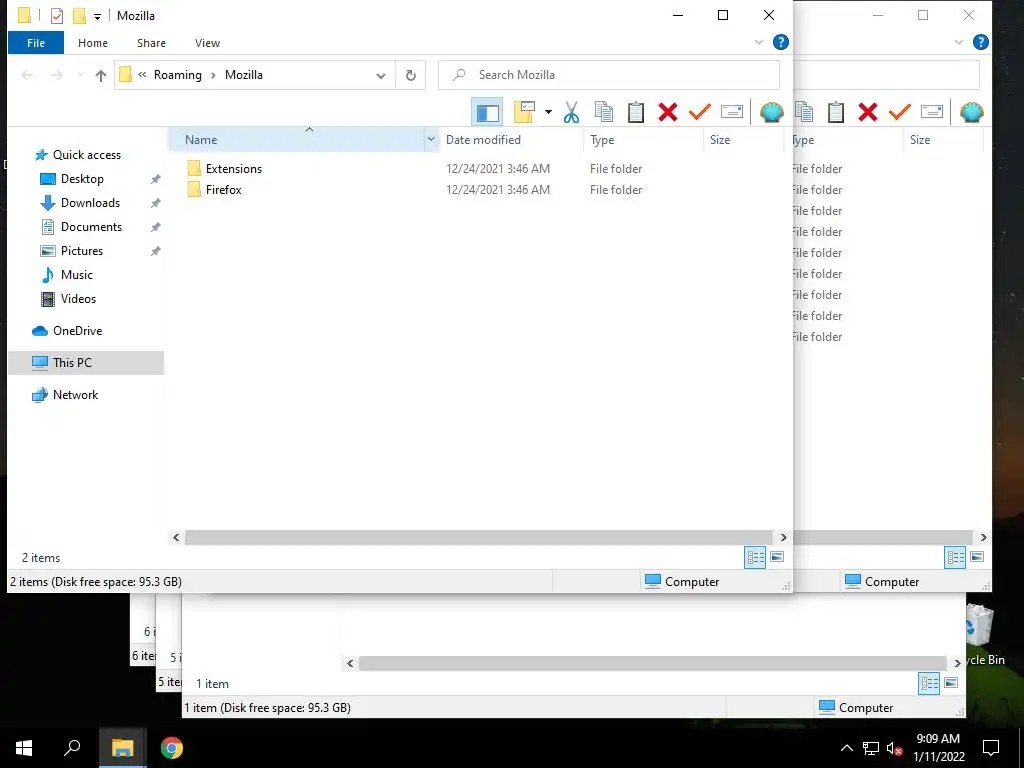Sort by Type column in Mozilla window
The height and width of the screenshot is (768, 1024).
coord(643,140)
